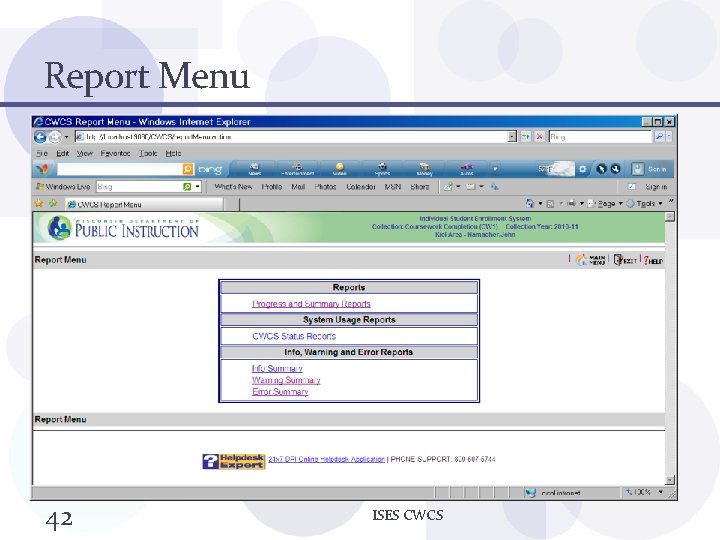The width and height of the screenshot is (720, 540).
Task: Open the CWCS Status Reports link
Action: 294,336
